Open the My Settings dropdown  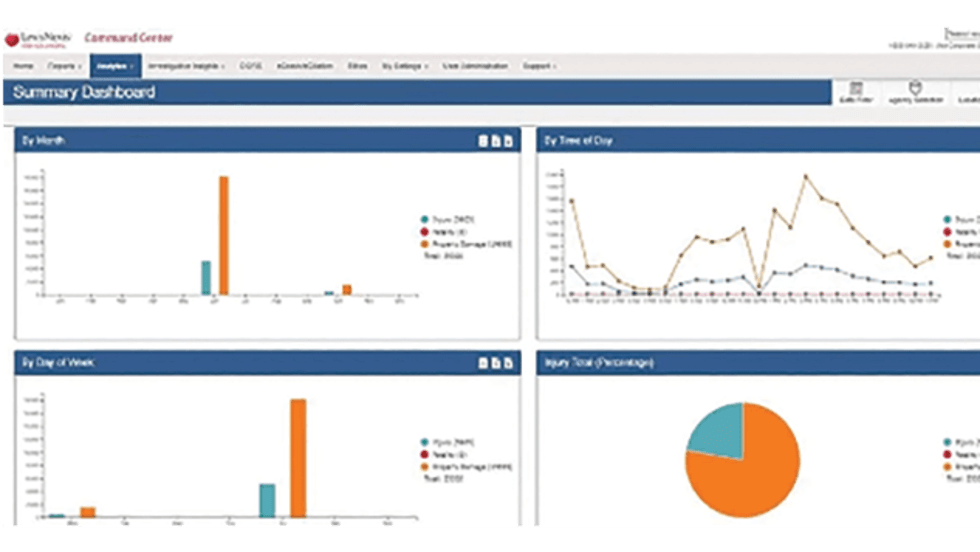point(404,66)
